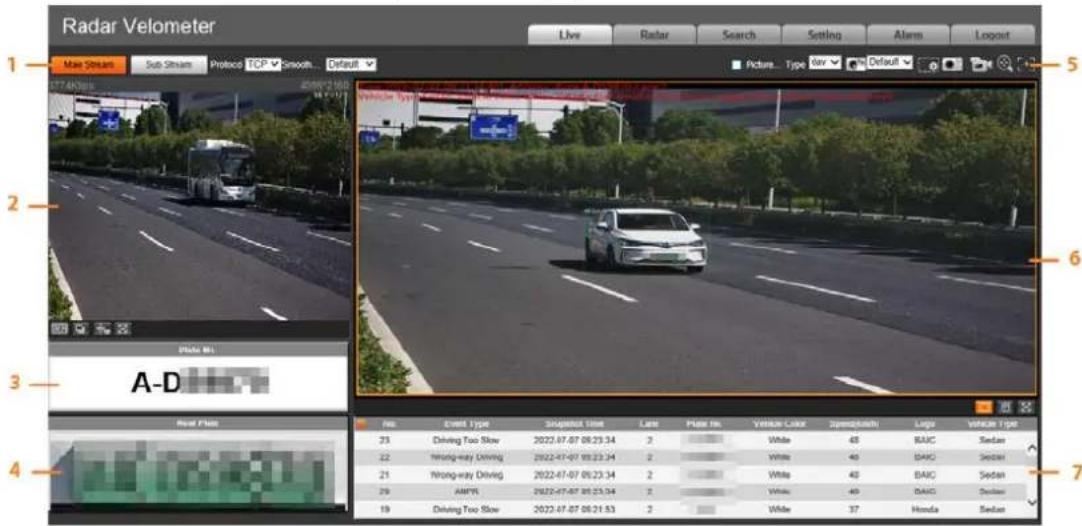The image size is (1082, 526).
Task: Click snapshot time 2022-07-07 09:21:53
Action: [x=575, y=509]
